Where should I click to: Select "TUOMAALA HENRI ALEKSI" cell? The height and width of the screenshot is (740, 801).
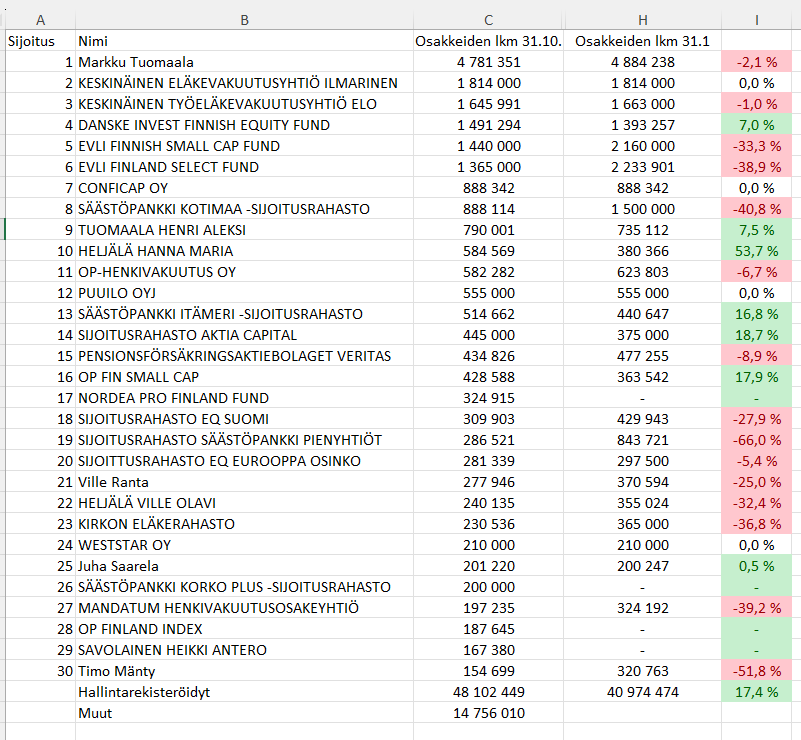tap(244, 230)
